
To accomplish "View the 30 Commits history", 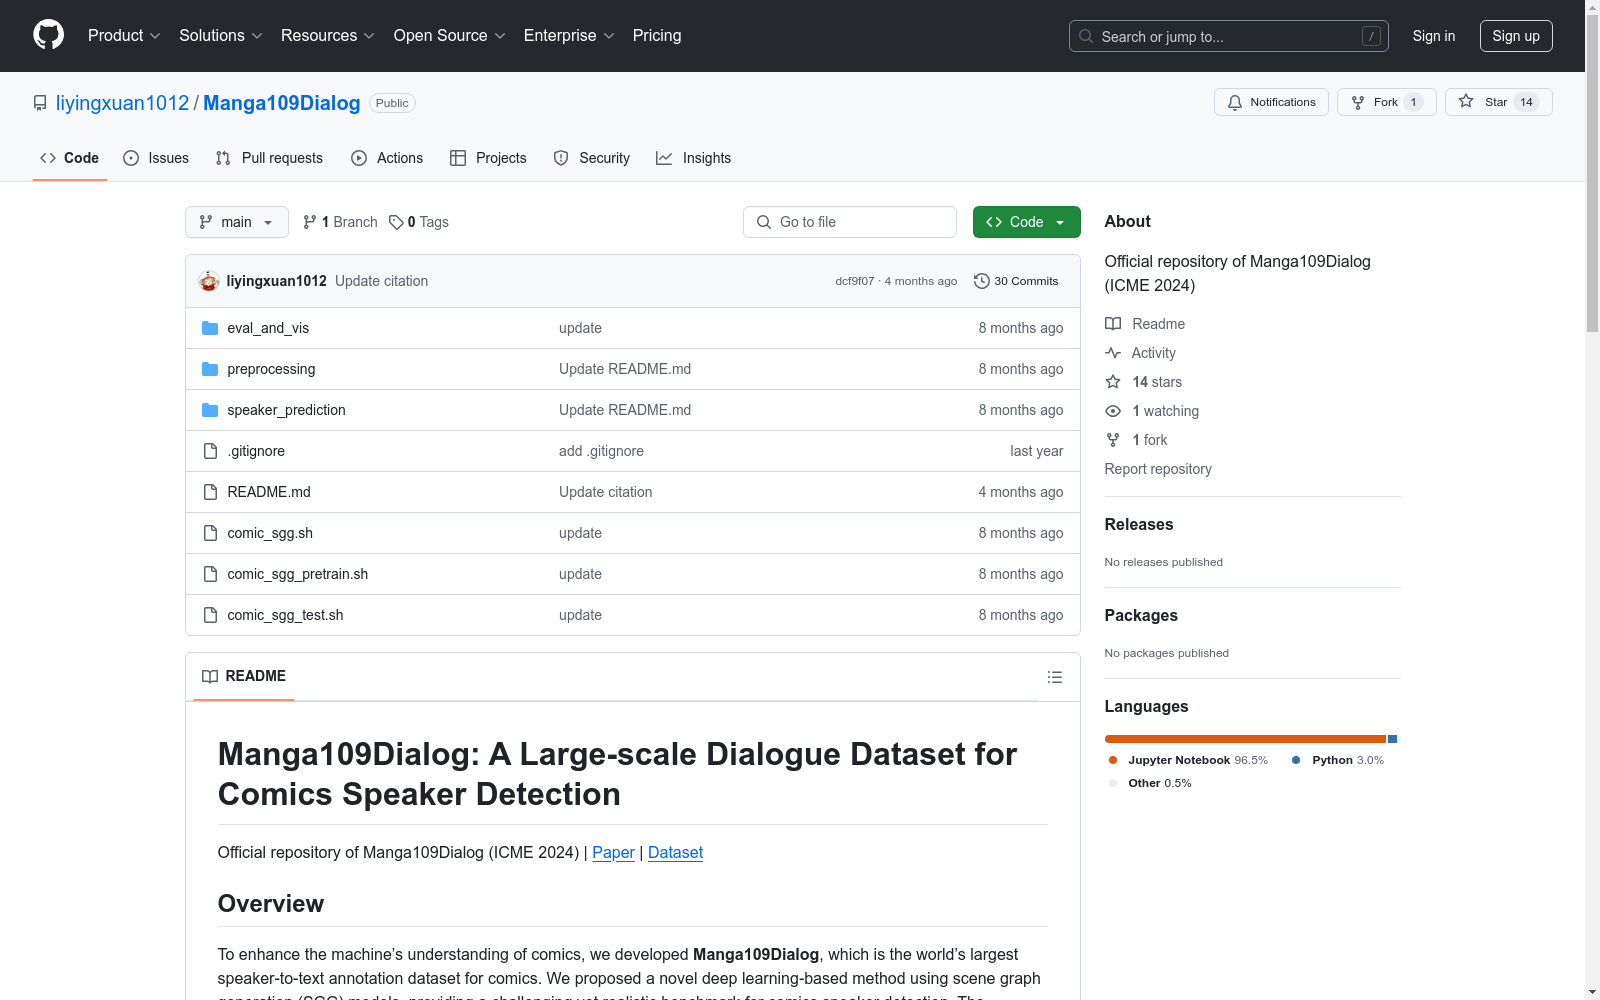I will 1016,281.
